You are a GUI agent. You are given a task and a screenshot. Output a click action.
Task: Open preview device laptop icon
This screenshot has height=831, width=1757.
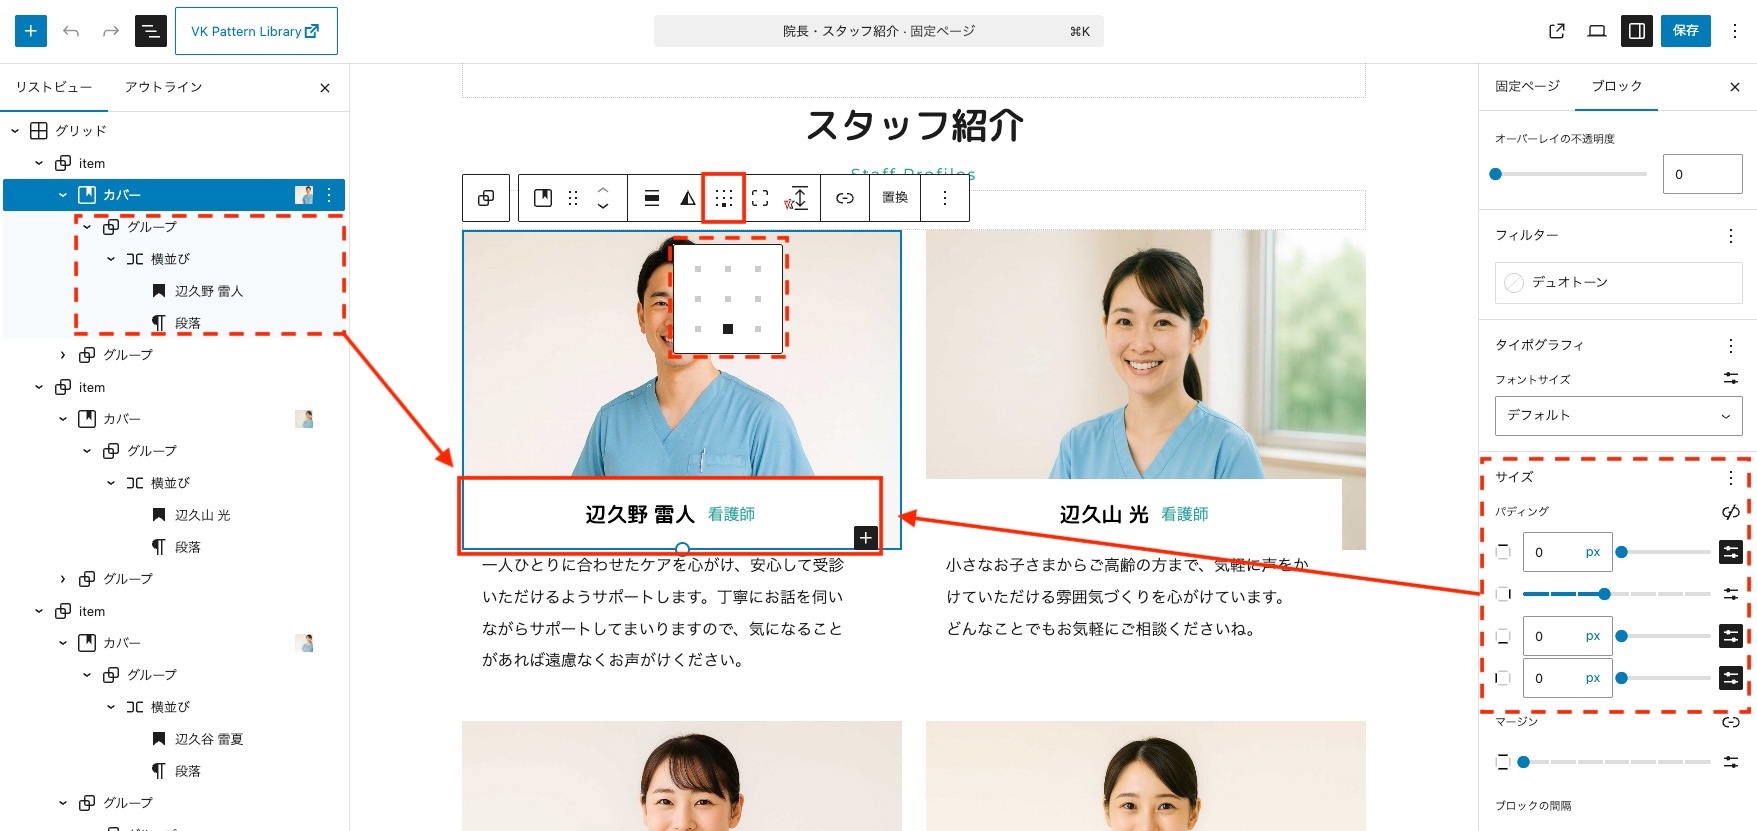tap(1597, 31)
